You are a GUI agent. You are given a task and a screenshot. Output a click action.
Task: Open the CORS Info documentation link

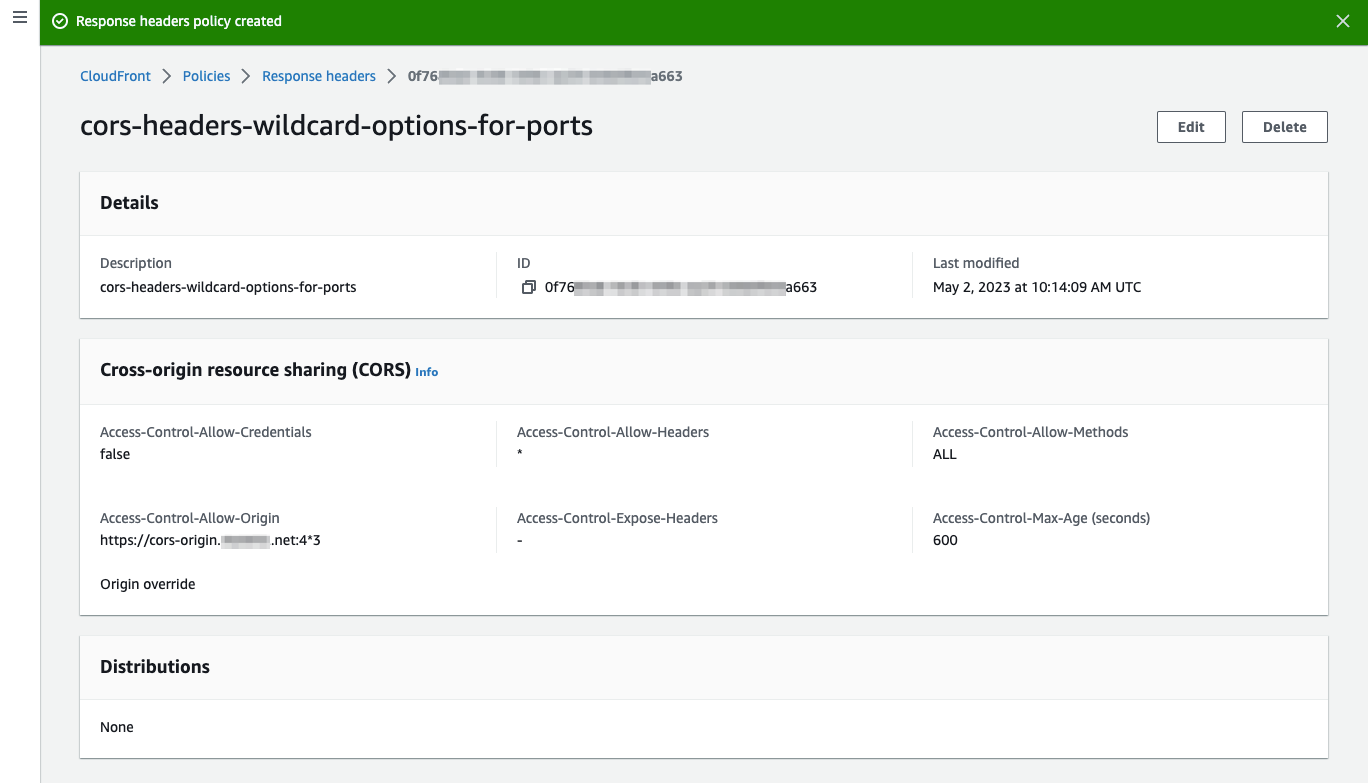click(x=426, y=371)
